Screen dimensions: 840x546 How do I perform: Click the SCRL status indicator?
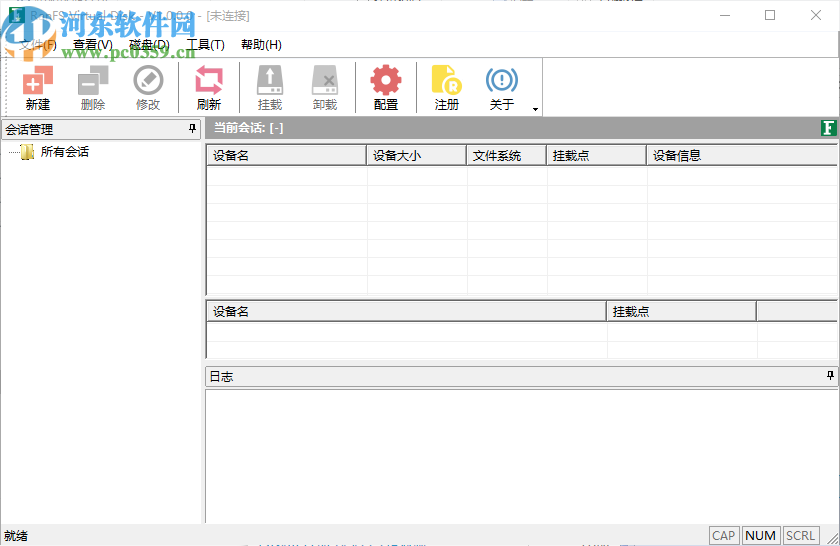click(801, 535)
